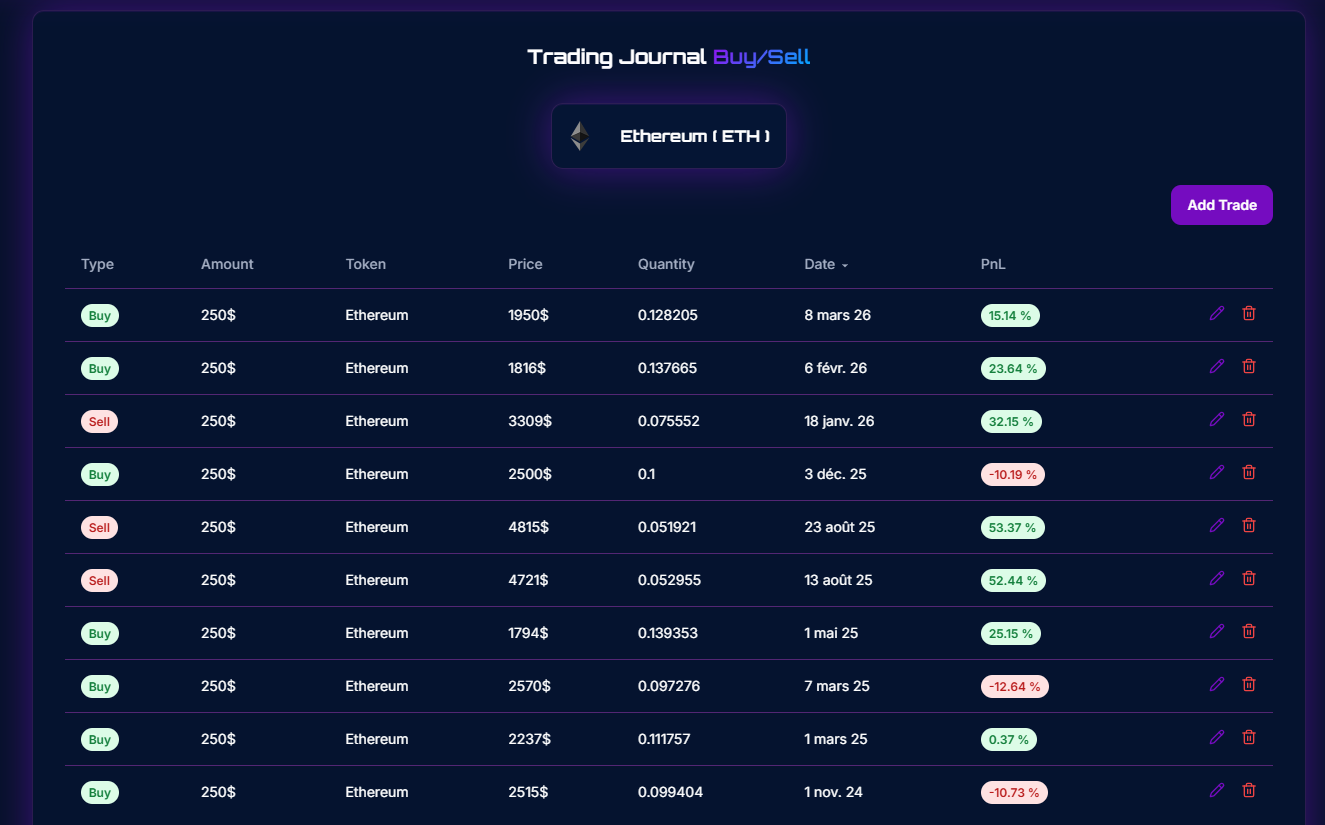This screenshot has height=825, width=1325.
Task: Click pencil icon for 18 janv. 26 trade
Action: pos(1217,420)
